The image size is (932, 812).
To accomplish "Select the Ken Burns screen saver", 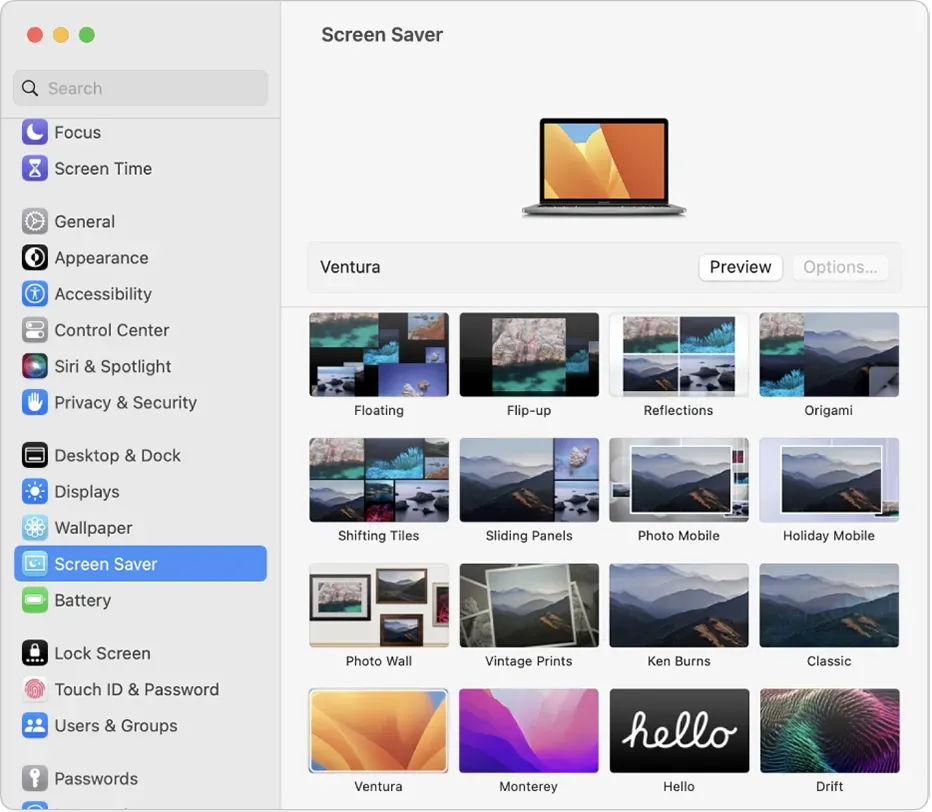I will [679, 605].
